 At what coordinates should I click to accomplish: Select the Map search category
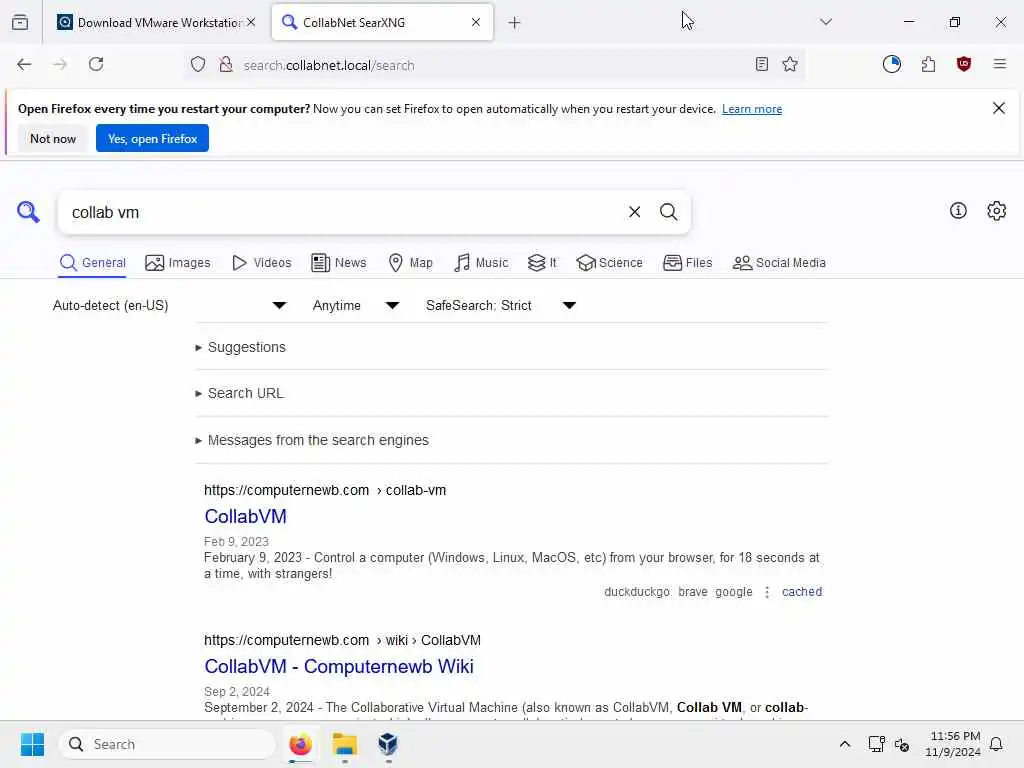410,263
